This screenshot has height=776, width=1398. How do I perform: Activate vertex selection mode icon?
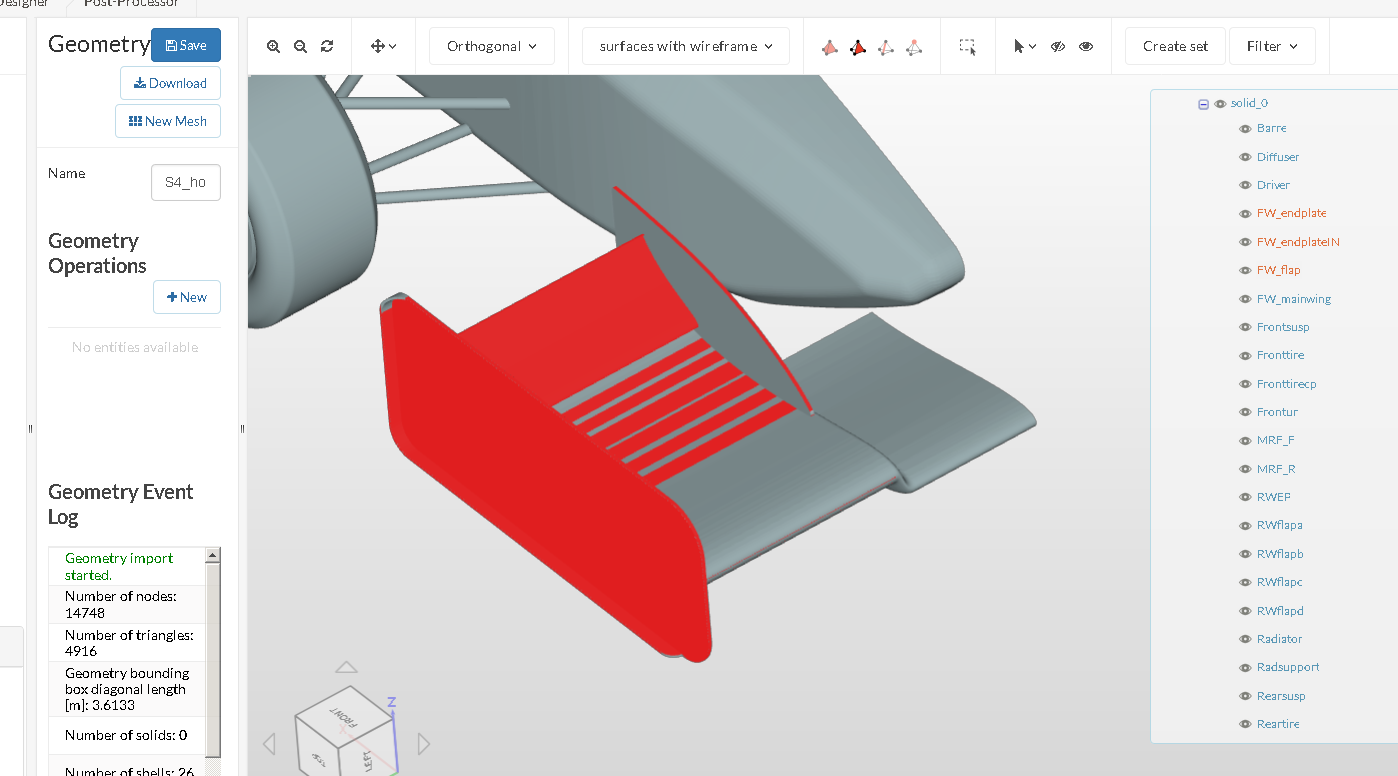pyautogui.click(x=914, y=47)
